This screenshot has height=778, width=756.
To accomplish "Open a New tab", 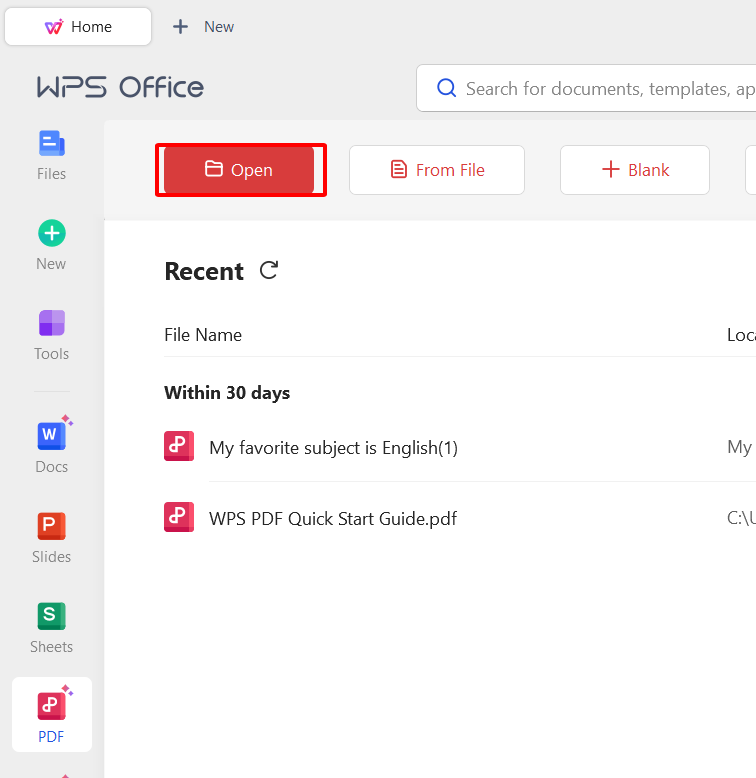I will coord(203,27).
